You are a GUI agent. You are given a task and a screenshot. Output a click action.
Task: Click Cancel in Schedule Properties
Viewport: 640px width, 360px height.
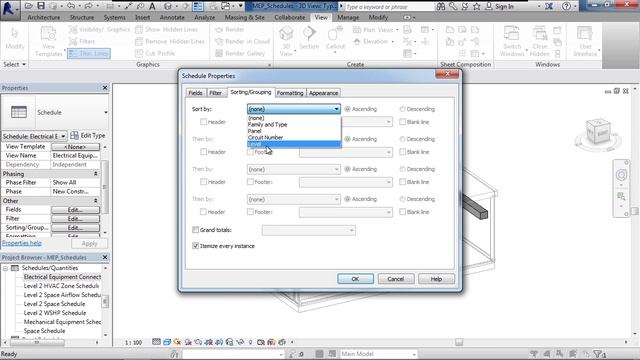click(x=396, y=279)
